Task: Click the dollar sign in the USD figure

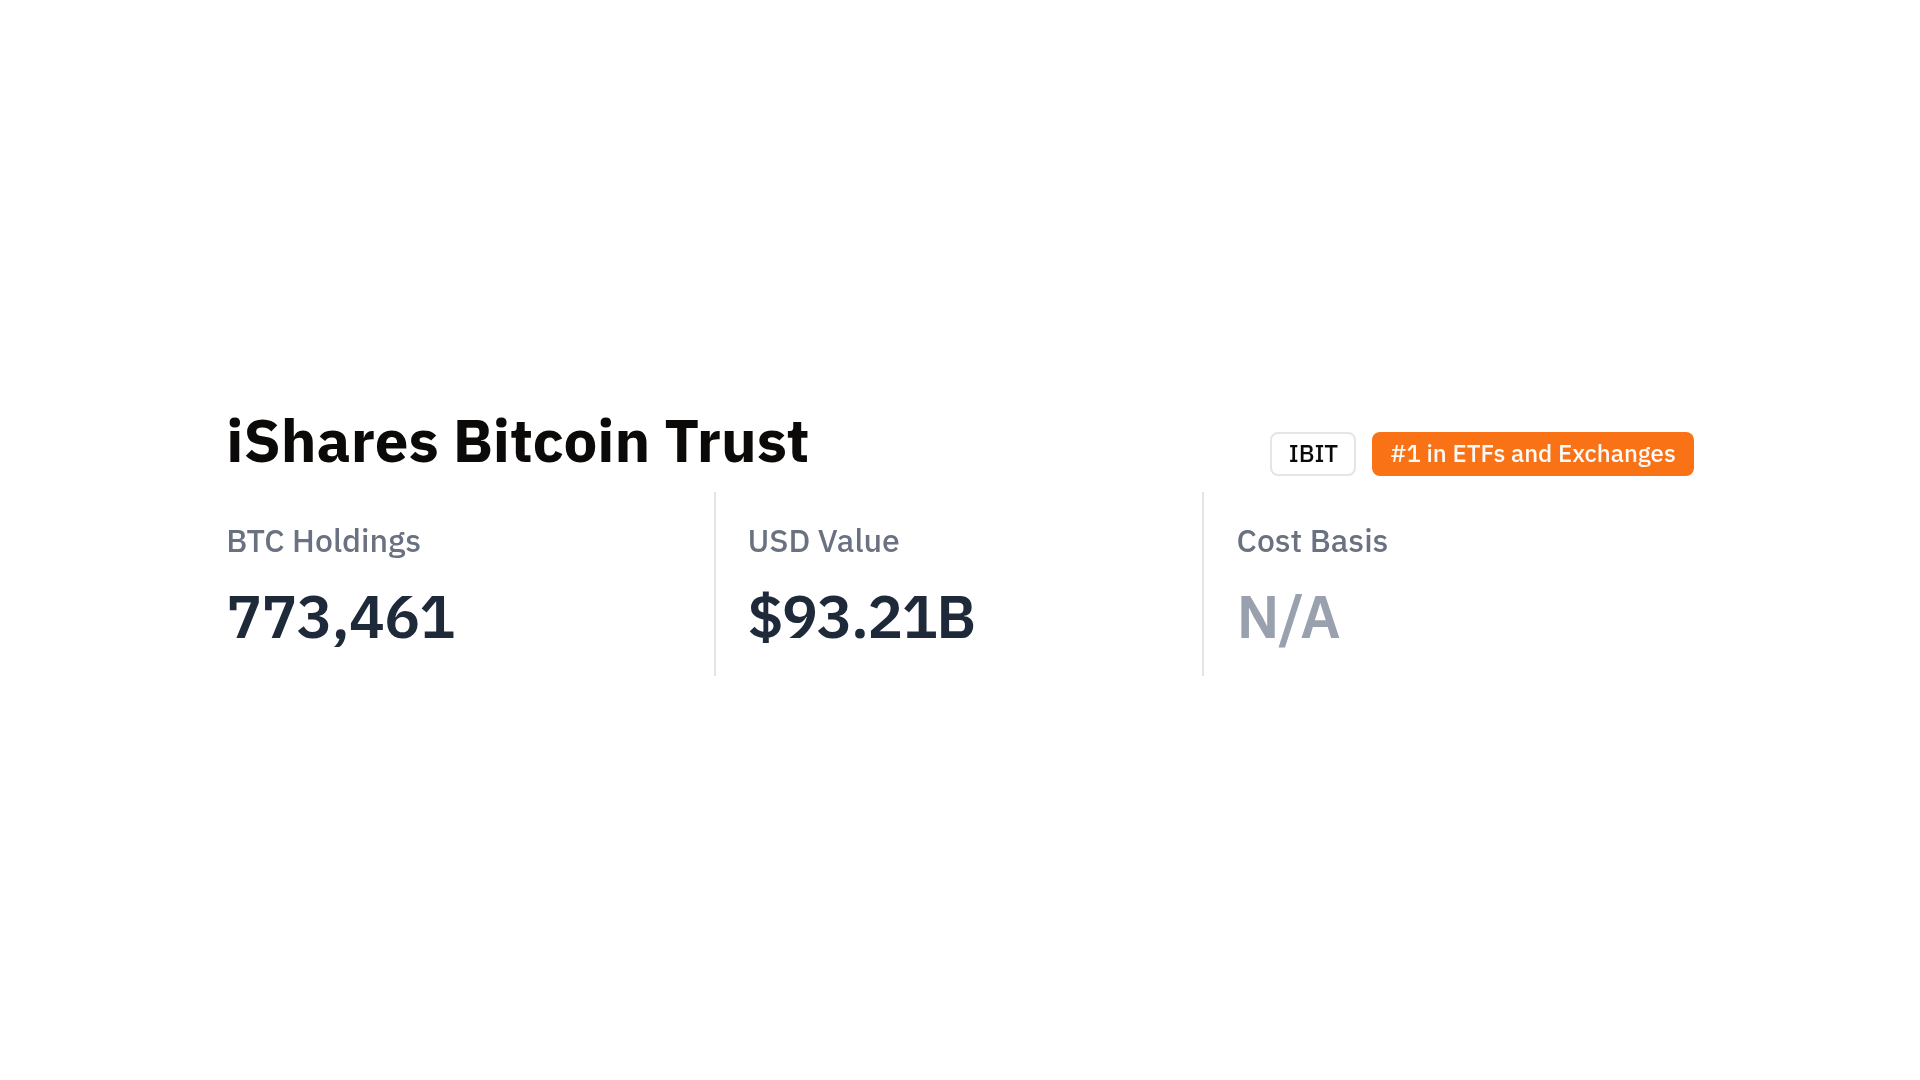Action: point(764,617)
